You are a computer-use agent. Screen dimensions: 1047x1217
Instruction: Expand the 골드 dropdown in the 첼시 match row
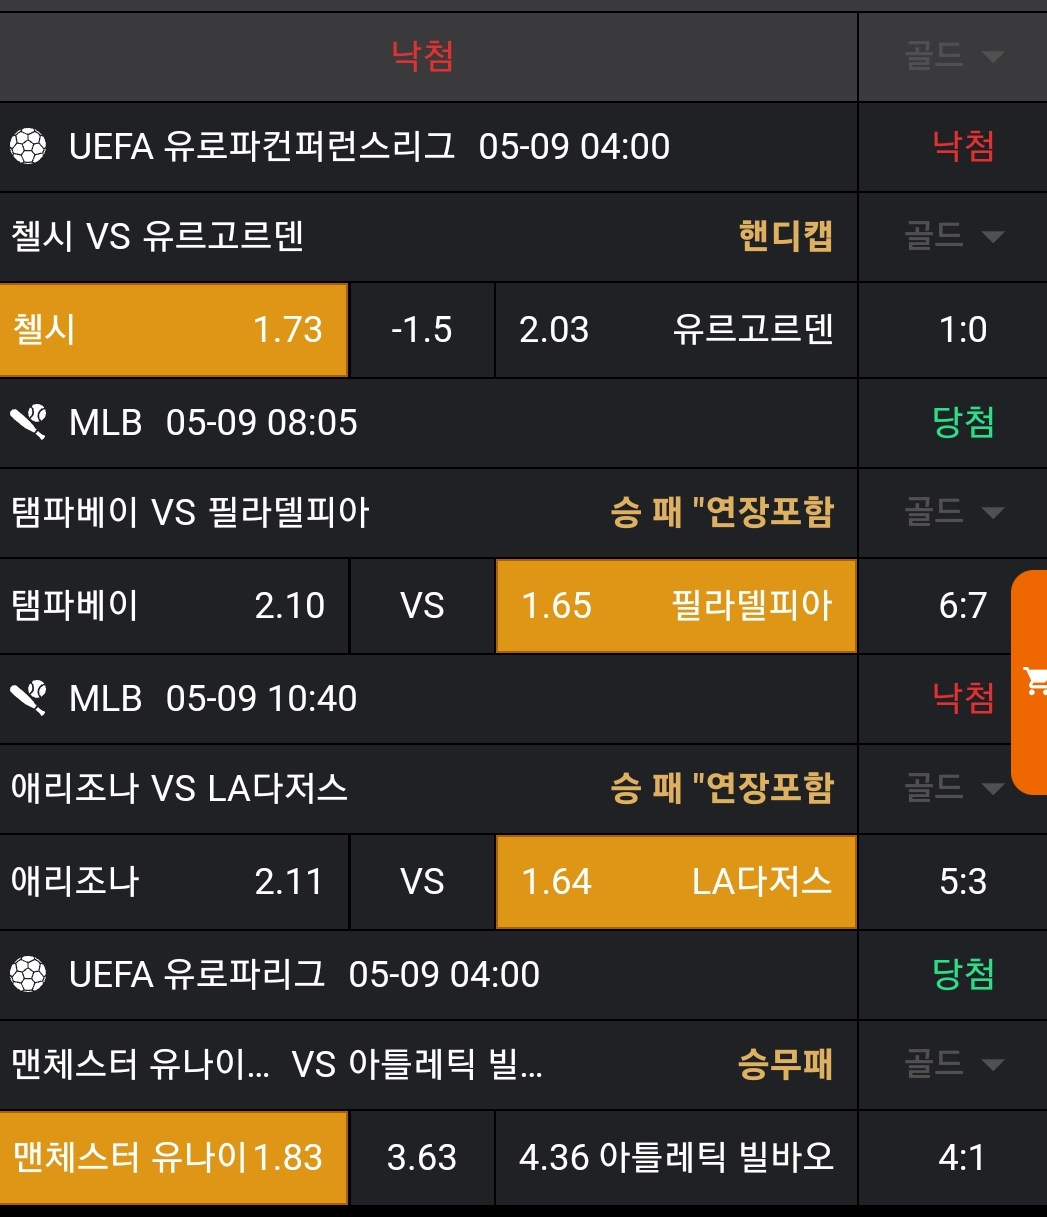coord(953,237)
